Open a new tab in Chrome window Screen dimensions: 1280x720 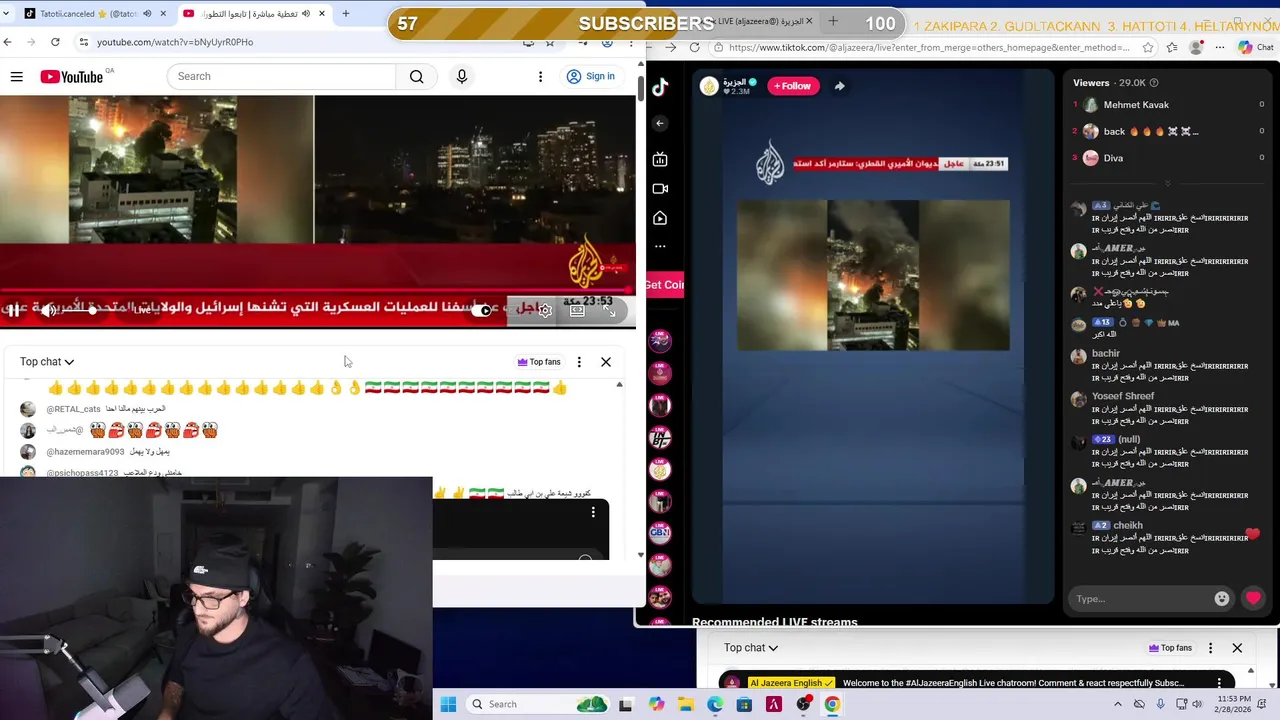point(346,14)
